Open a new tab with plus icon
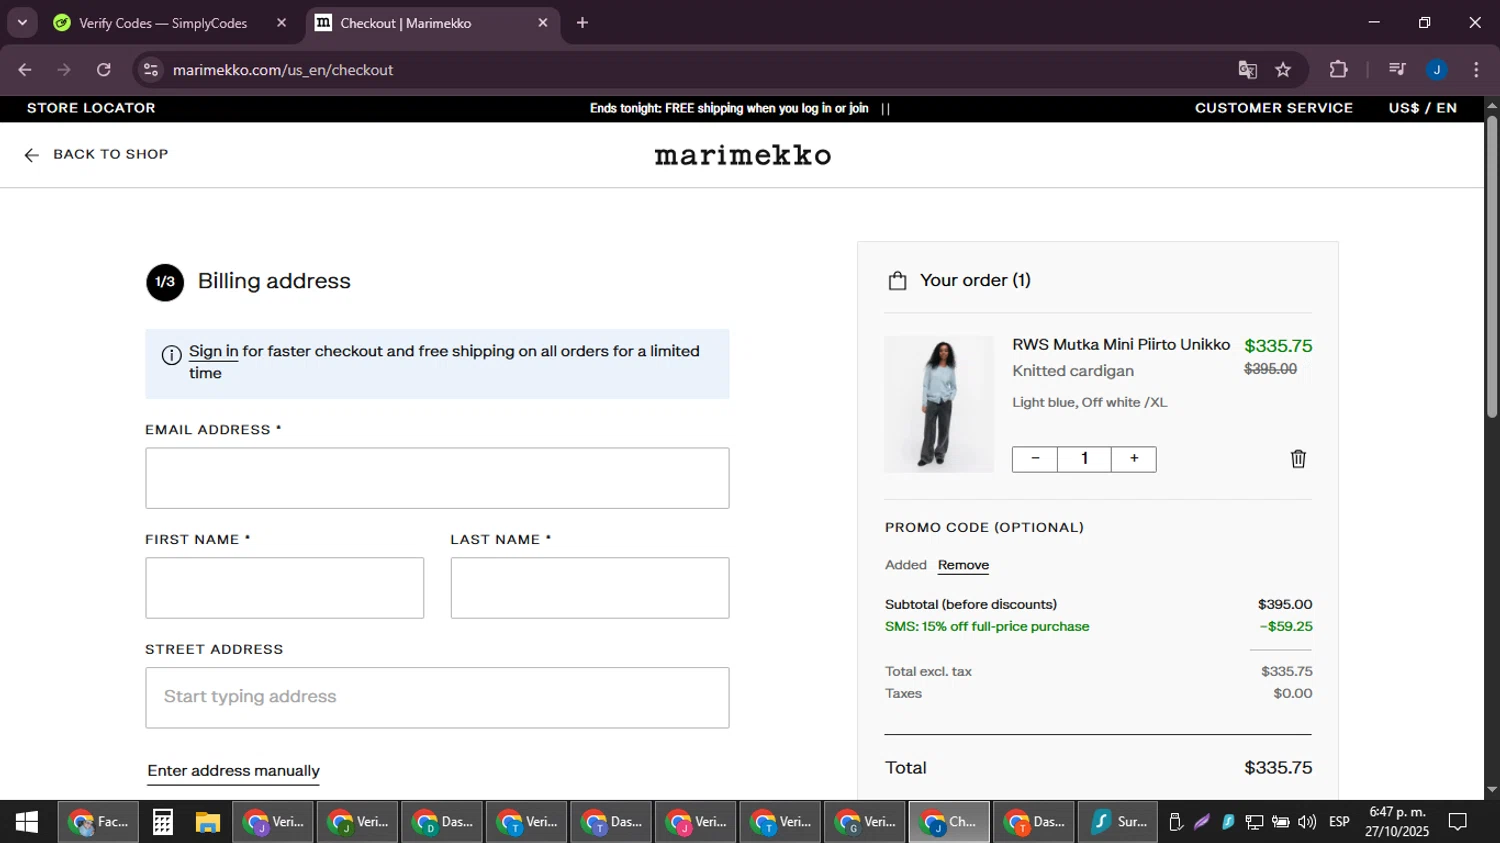Image resolution: width=1500 pixels, height=843 pixels. click(582, 23)
